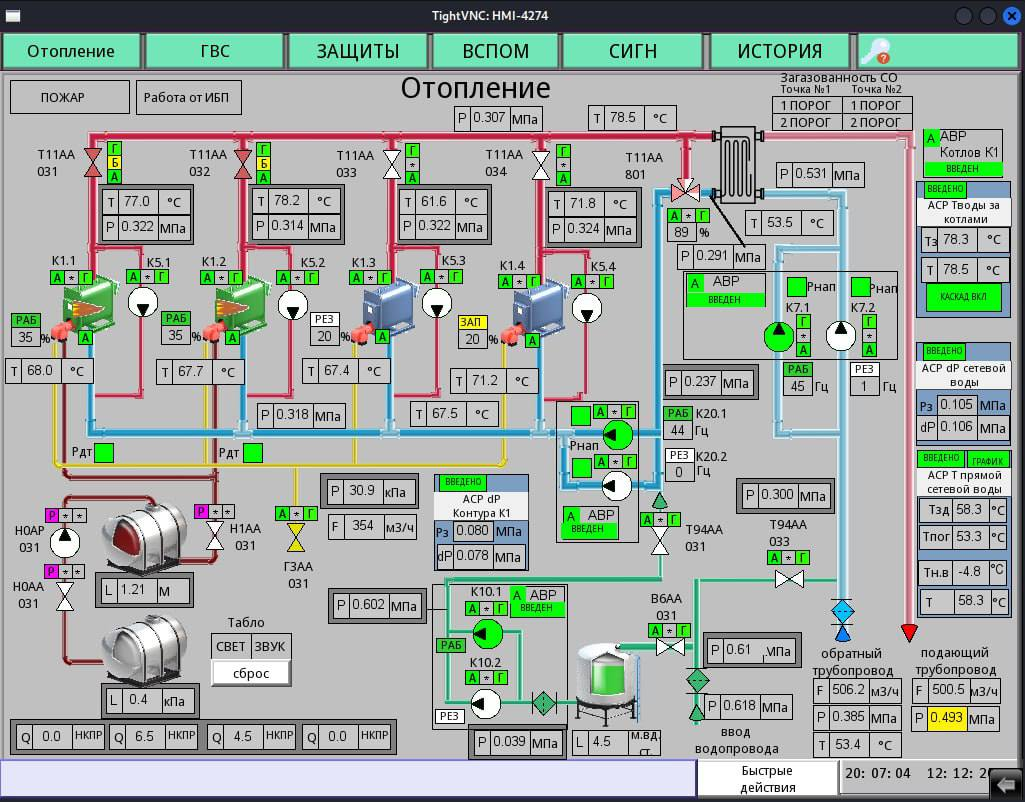
Task: Click the Рдт green indicator under K1.2
Action: pos(252,452)
